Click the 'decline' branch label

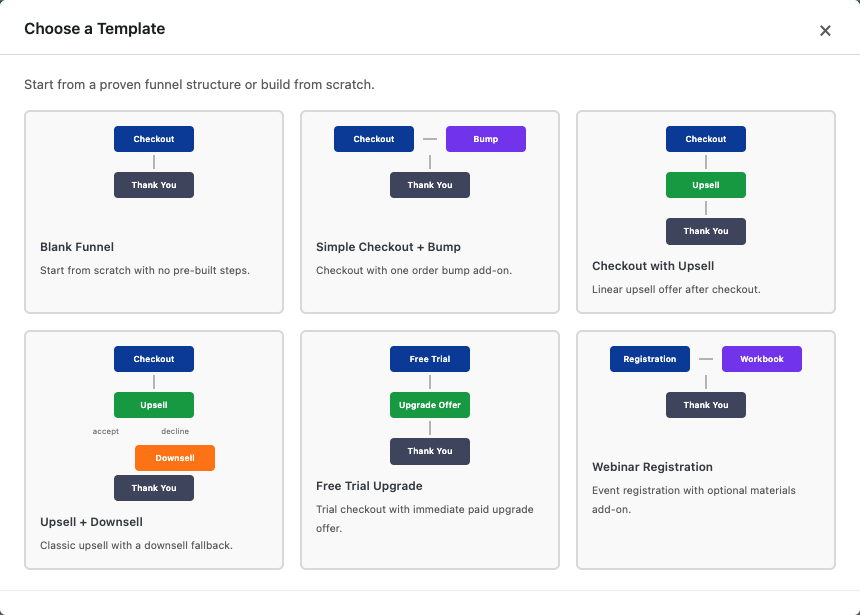[x=174, y=431]
